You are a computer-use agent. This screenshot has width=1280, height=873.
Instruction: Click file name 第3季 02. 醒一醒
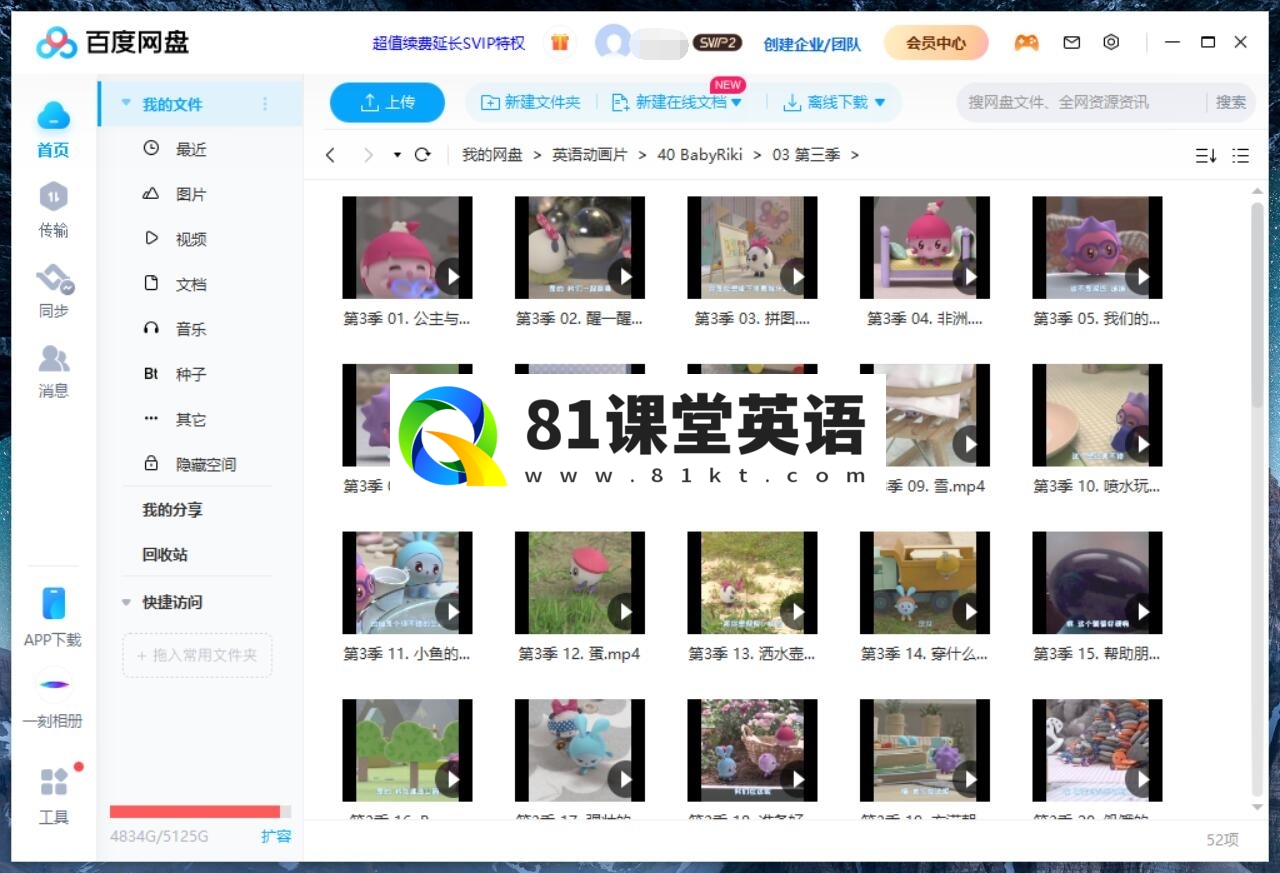(x=579, y=319)
